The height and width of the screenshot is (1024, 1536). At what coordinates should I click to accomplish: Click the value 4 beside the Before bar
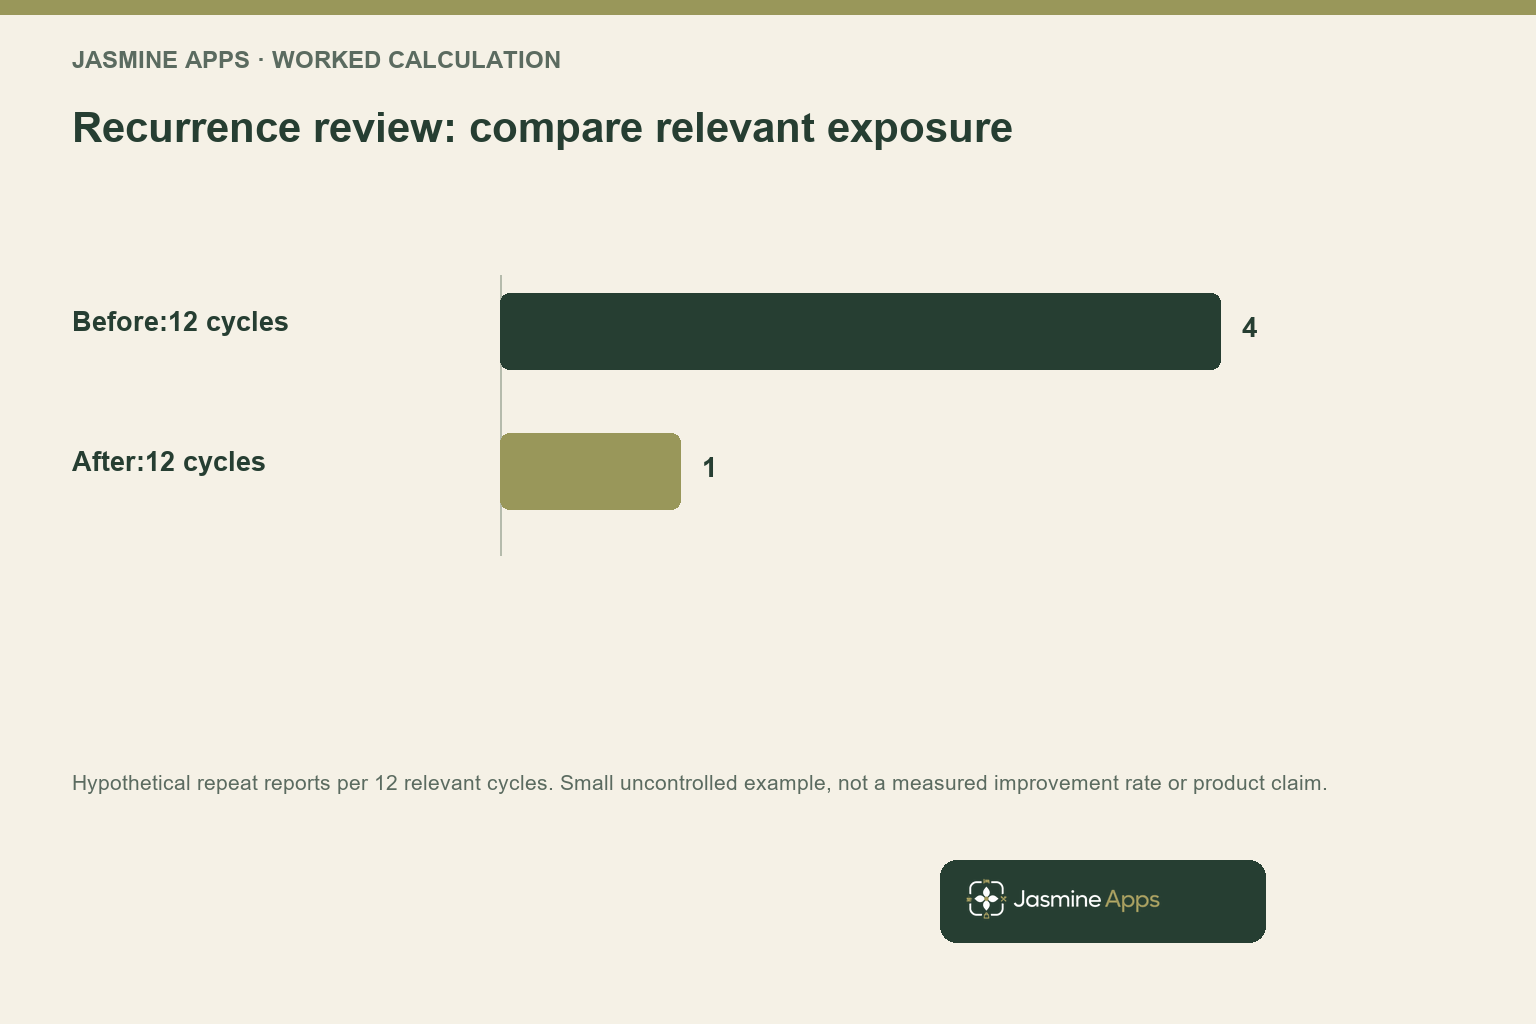pyautogui.click(x=1249, y=328)
